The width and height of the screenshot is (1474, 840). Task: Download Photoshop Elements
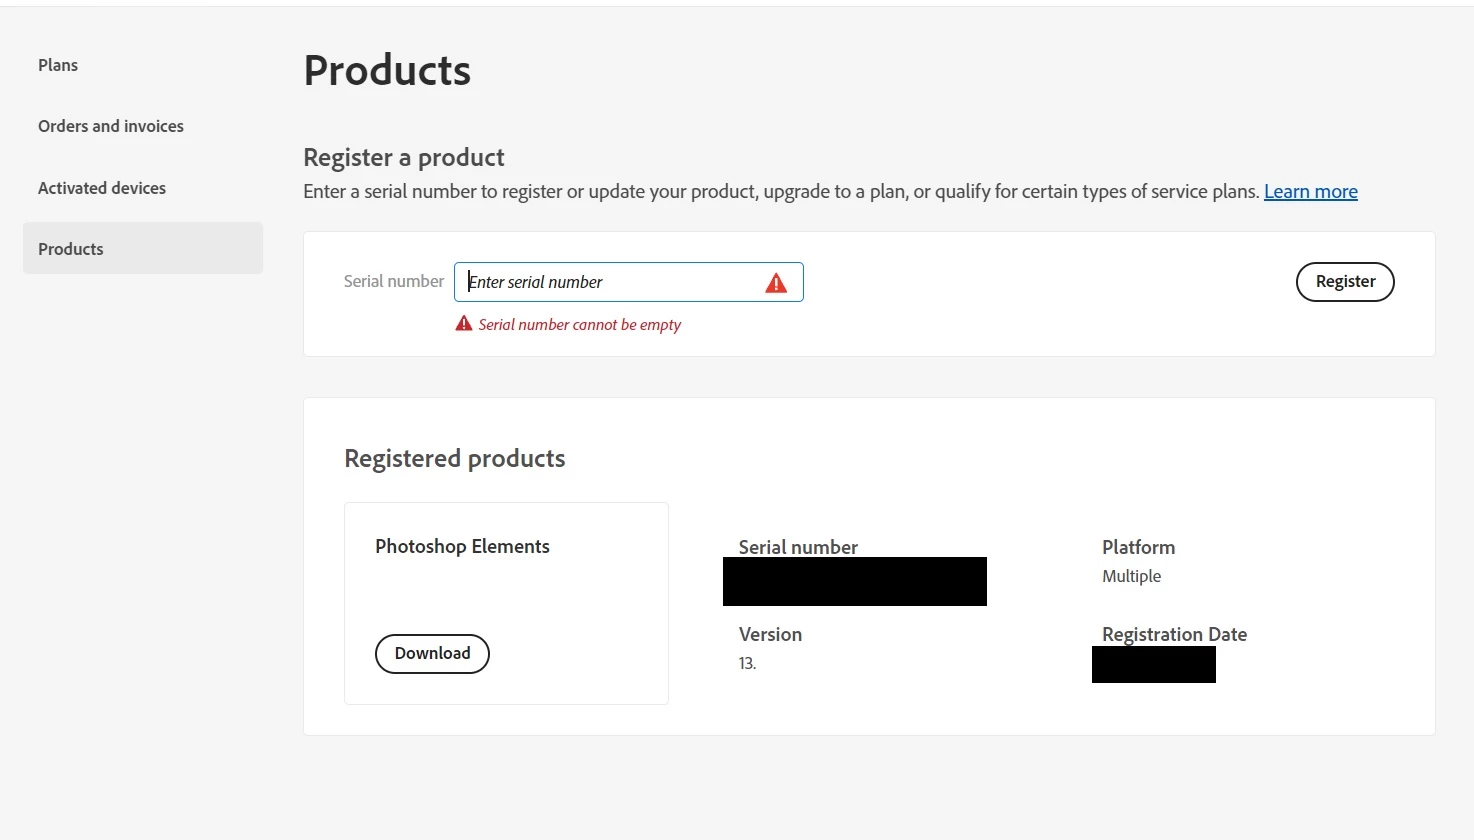click(x=432, y=653)
